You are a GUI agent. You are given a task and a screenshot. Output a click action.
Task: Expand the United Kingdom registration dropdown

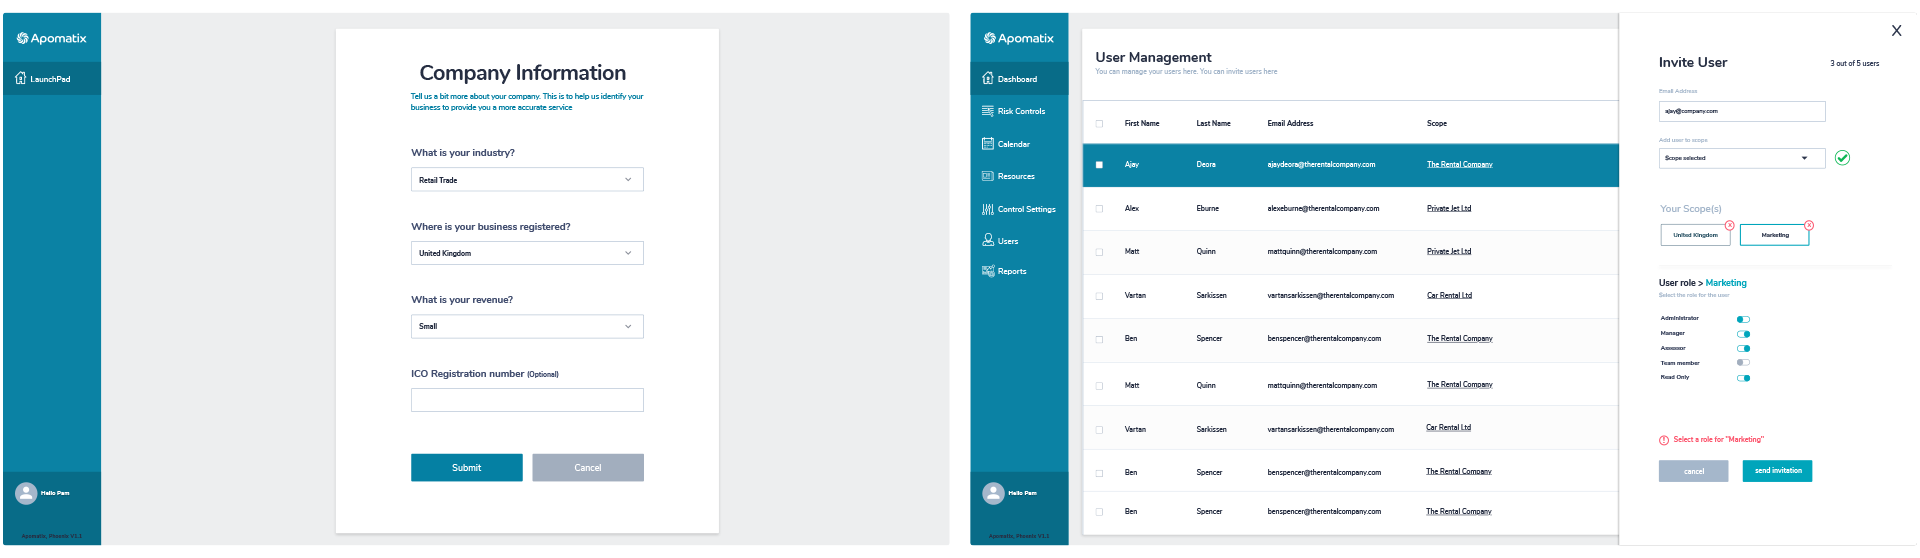click(x=527, y=253)
